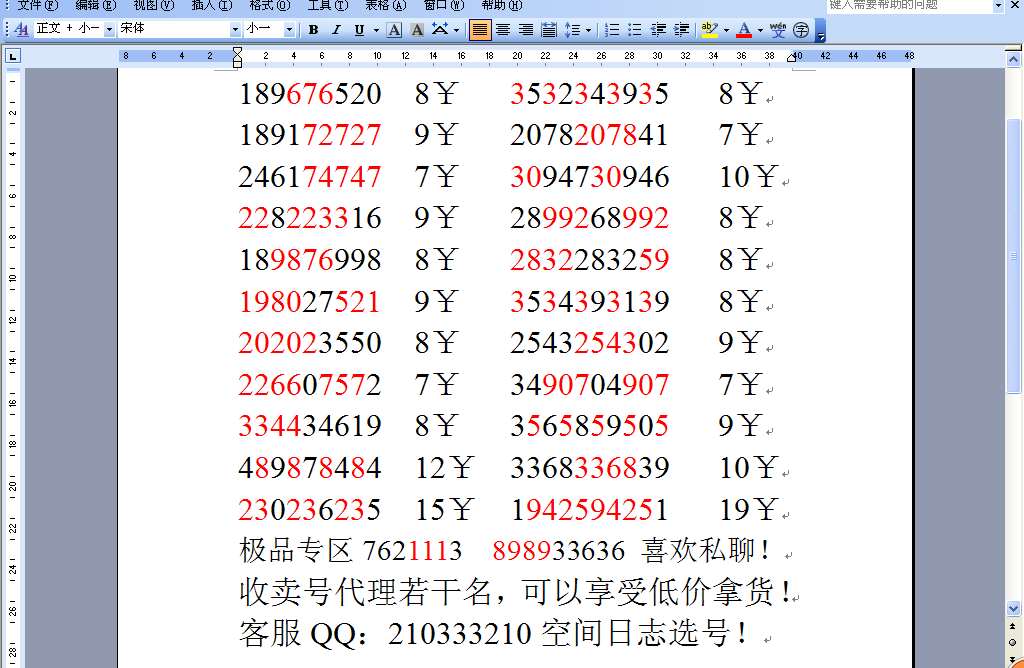The width and height of the screenshot is (1024, 668).
Task: Toggle Bullets list
Action: [x=635, y=29]
